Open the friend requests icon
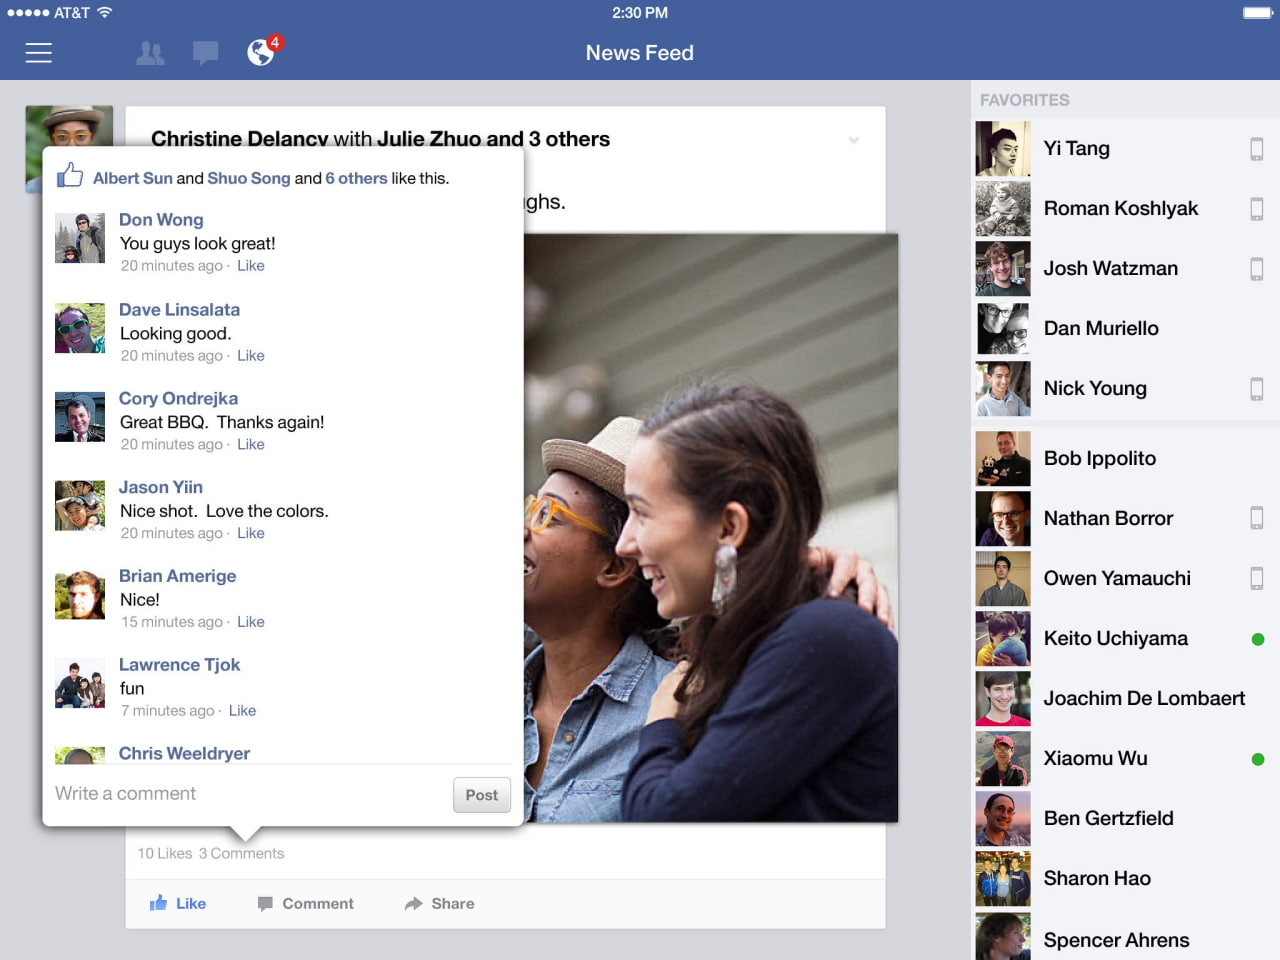 pyautogui.click(x=150, y=53)
